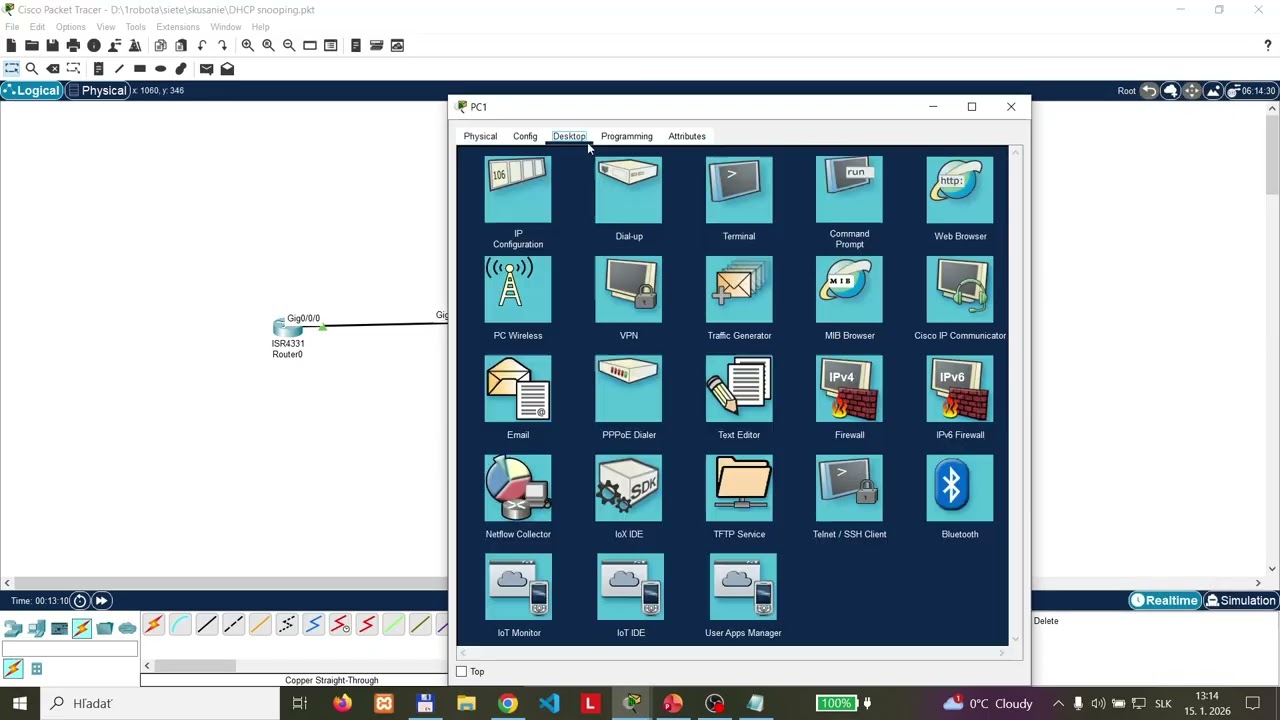Click the device search input field
This screenshot has width=1280, height=720.
coord(70,650)
